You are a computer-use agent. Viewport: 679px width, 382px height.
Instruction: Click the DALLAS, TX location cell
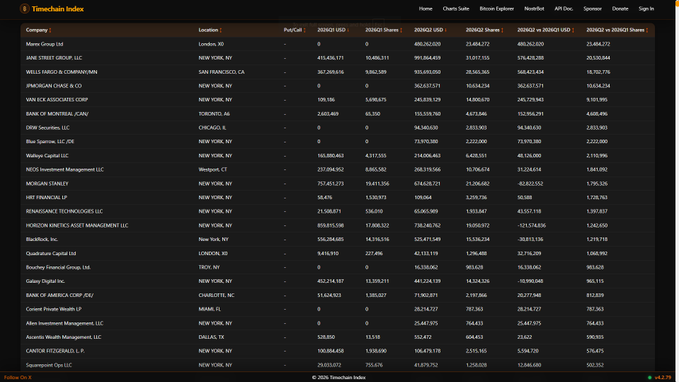(x=211, y=337)
